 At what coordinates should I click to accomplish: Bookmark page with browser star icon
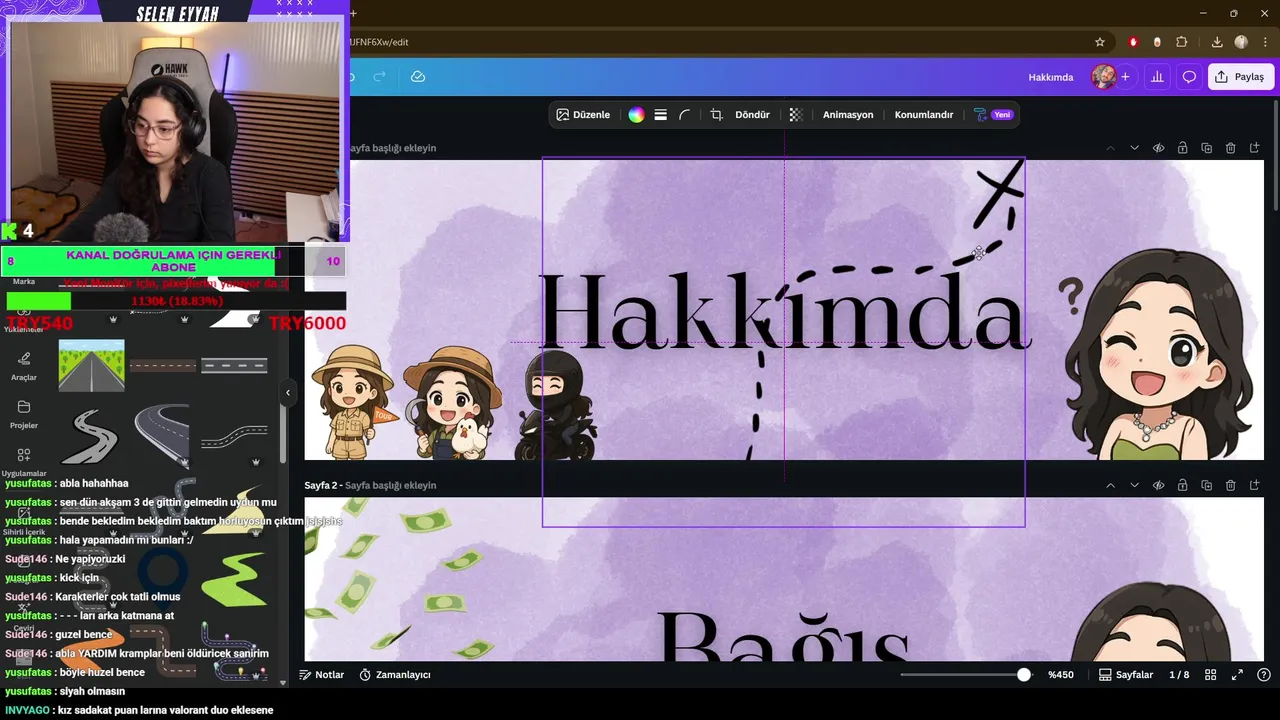1100,42
